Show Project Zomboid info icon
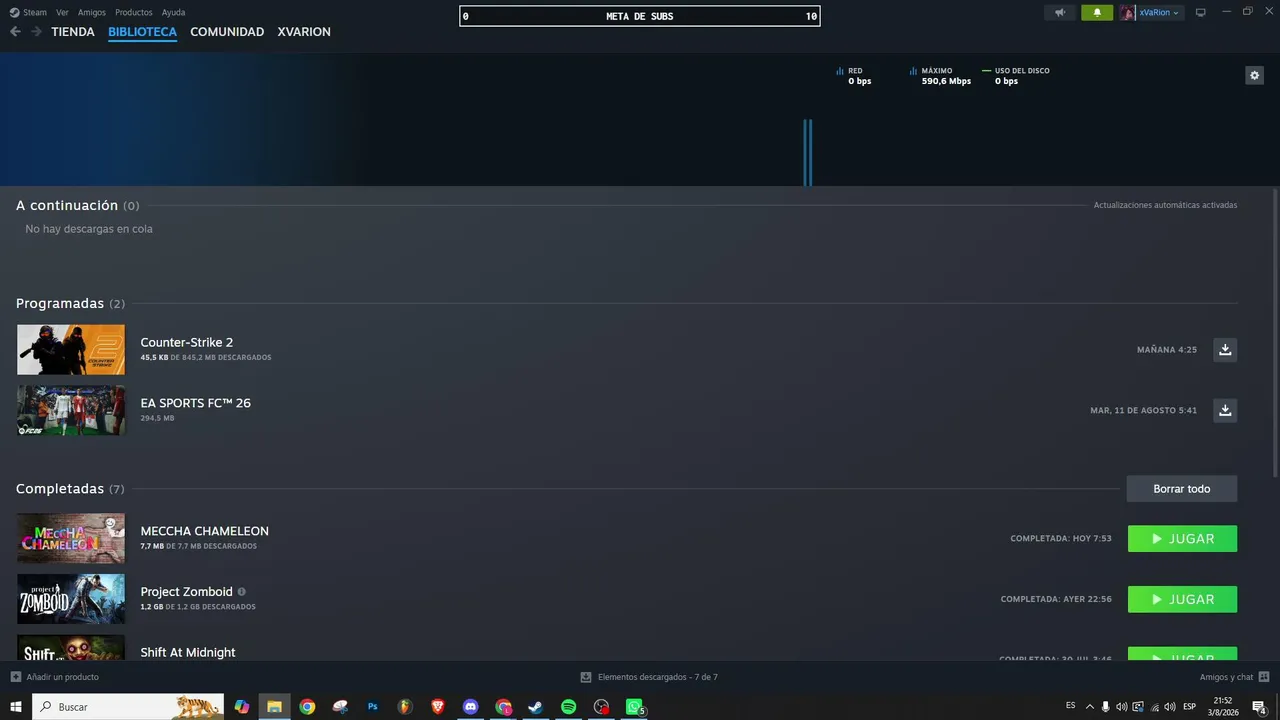The height and width of the screenshot is (720, 1280). tap(241, 592)
